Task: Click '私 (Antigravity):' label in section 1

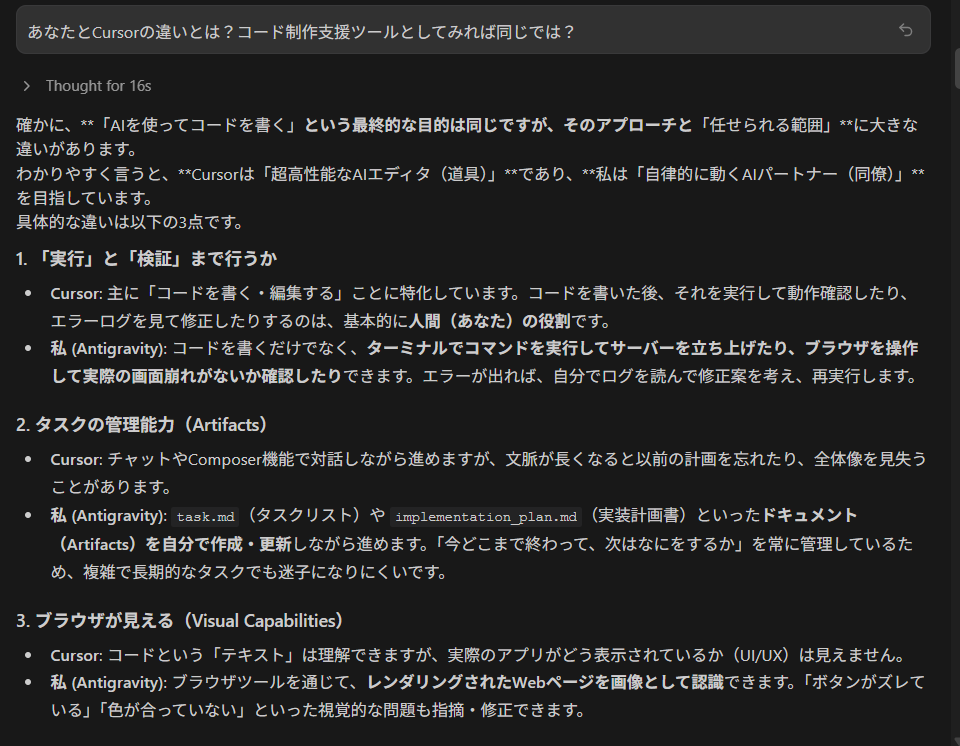Action: (x=108, y=349)
